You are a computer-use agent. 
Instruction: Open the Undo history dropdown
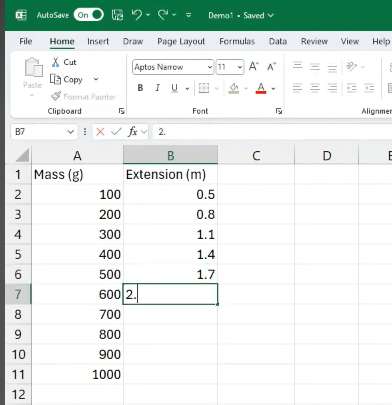pos(148,15)
